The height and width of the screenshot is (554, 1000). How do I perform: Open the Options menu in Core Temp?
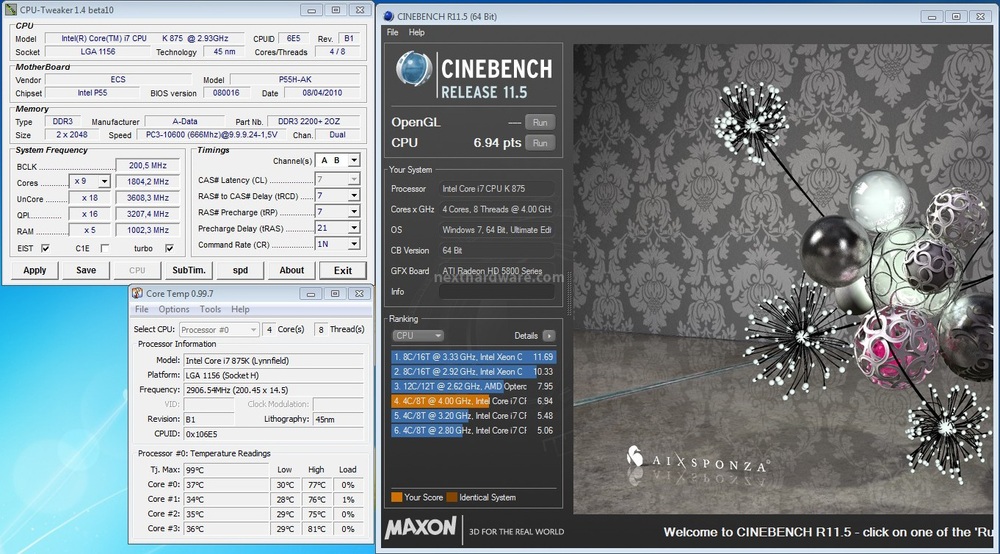point(173,309)
